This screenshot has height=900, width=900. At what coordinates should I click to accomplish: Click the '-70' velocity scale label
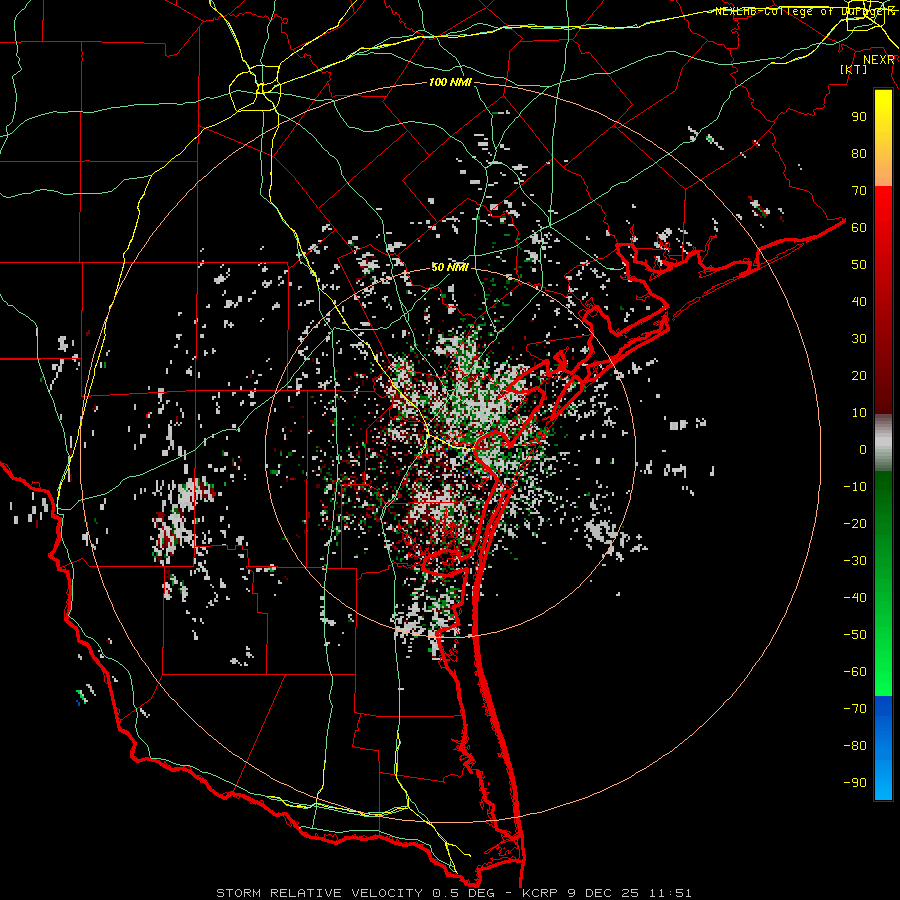click(x=855, y=709)
